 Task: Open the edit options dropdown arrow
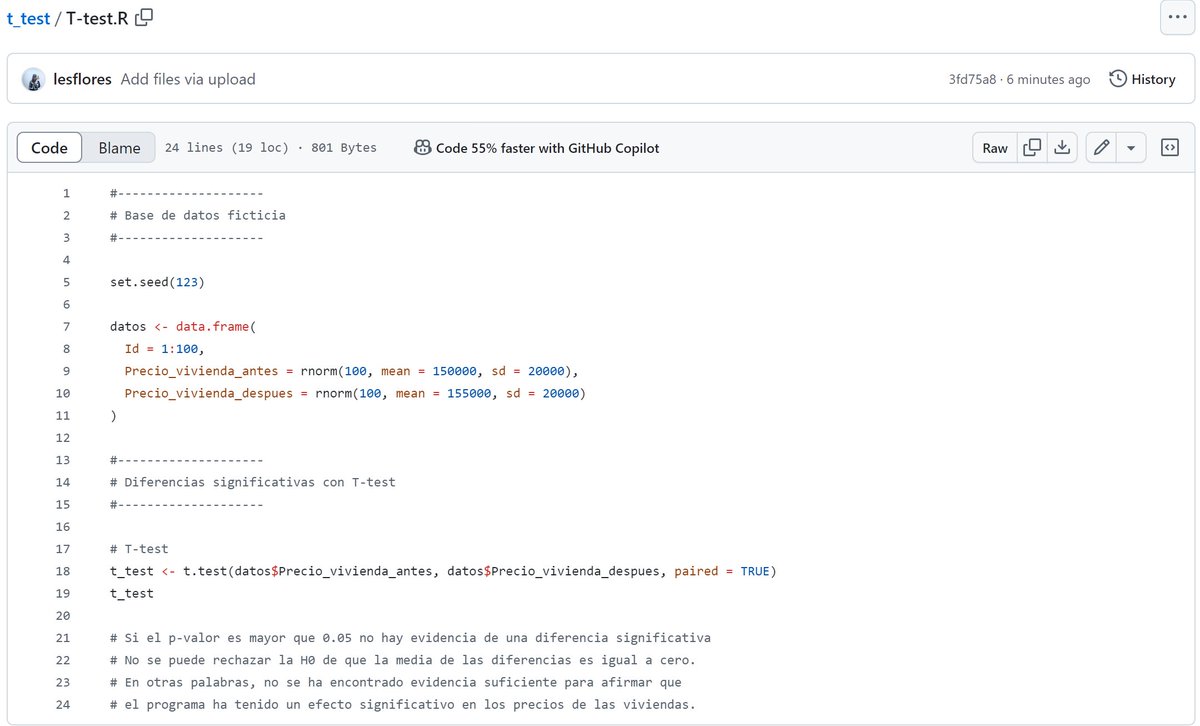[x=1132, y=147]
